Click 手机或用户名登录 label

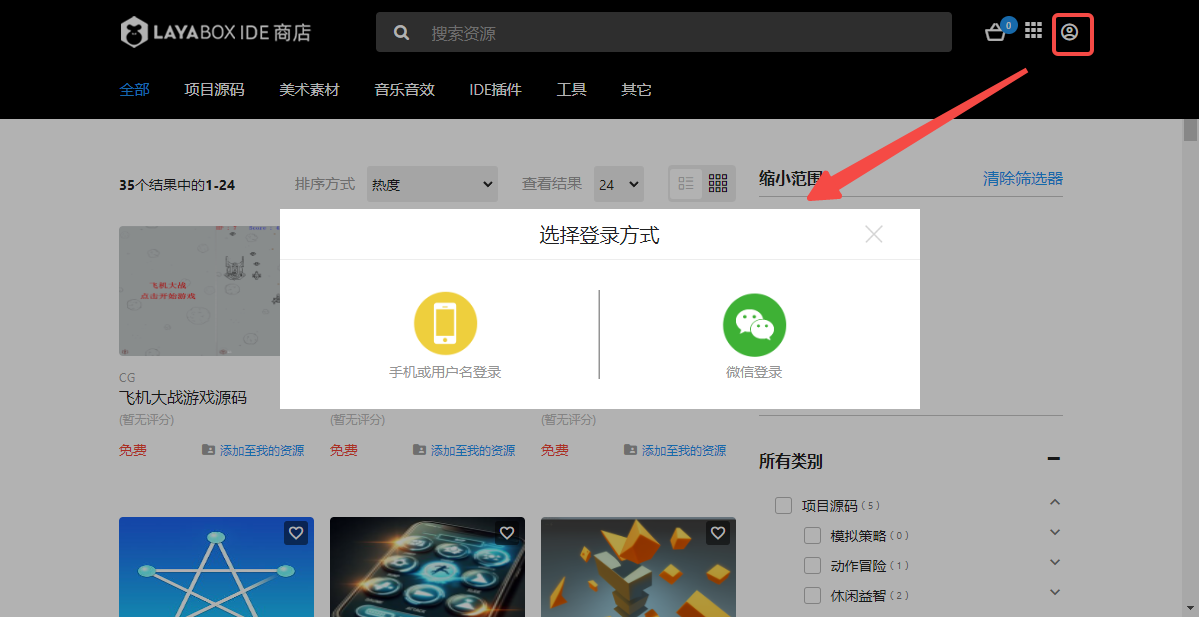point(445,372)
